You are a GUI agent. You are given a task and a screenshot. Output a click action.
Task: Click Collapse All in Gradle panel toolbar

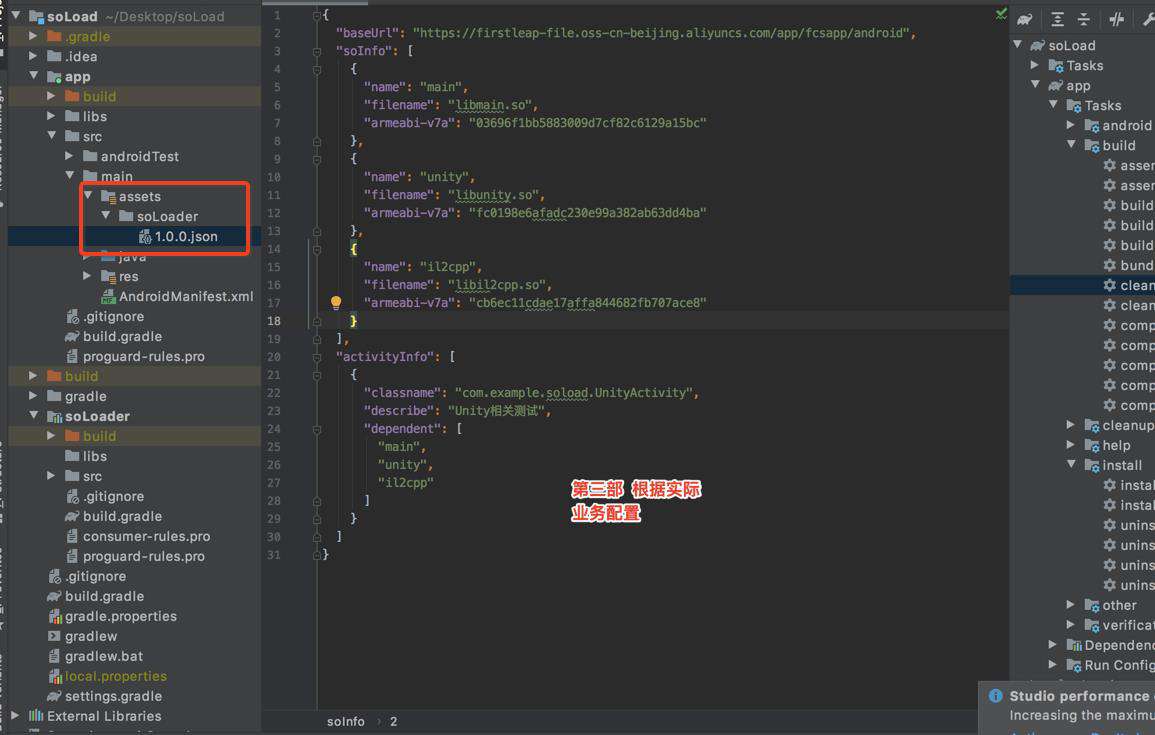pos(1084,20)
